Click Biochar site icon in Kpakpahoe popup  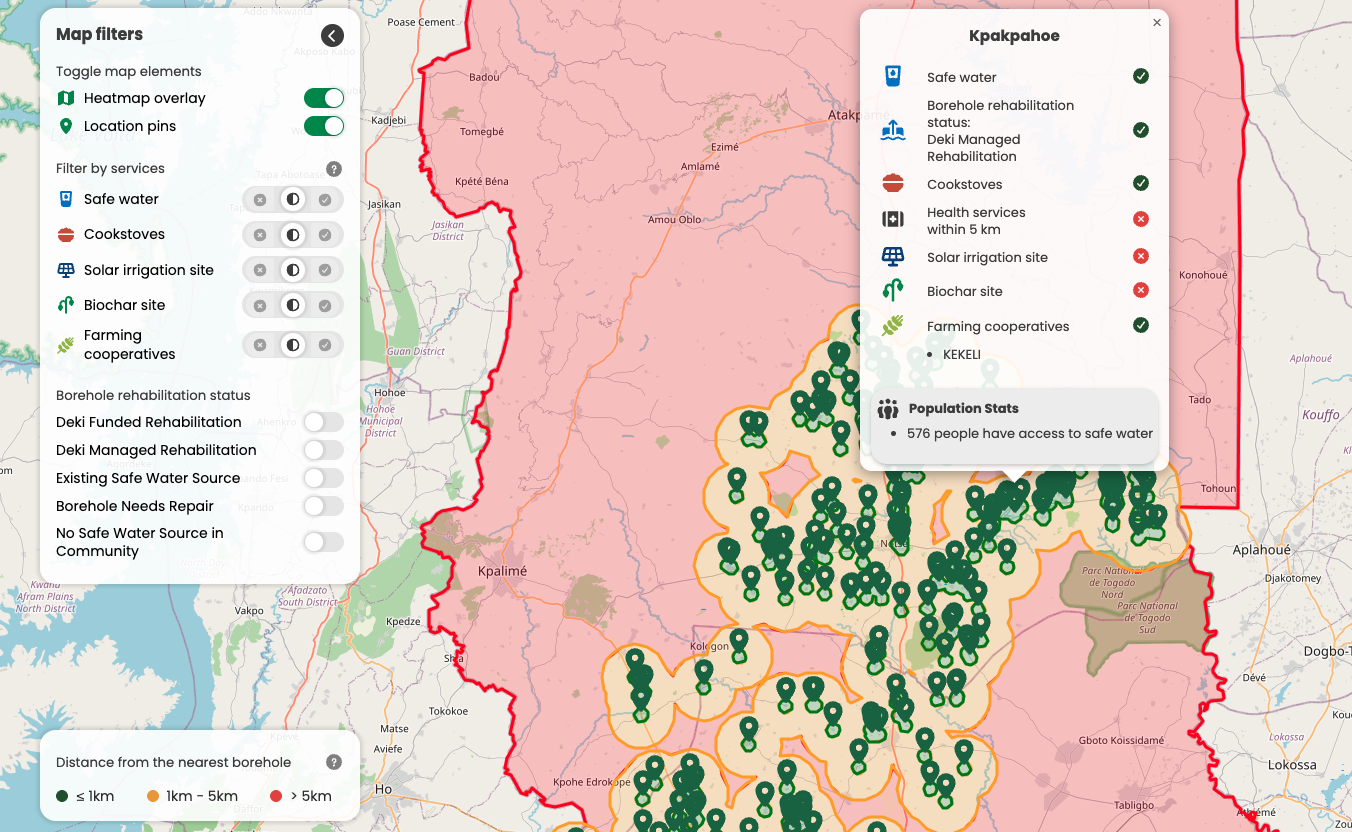(x=893, y=291)
